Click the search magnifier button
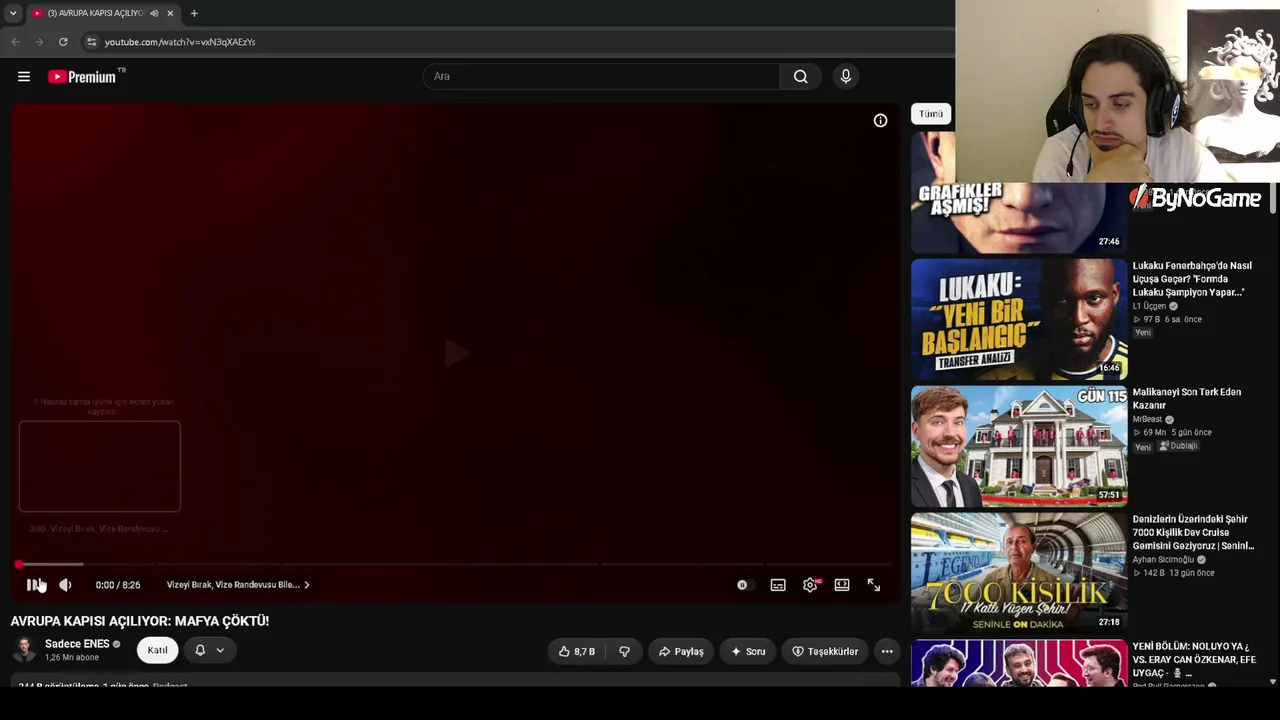This screenshot has width=1280, height=720. [800, 77]
